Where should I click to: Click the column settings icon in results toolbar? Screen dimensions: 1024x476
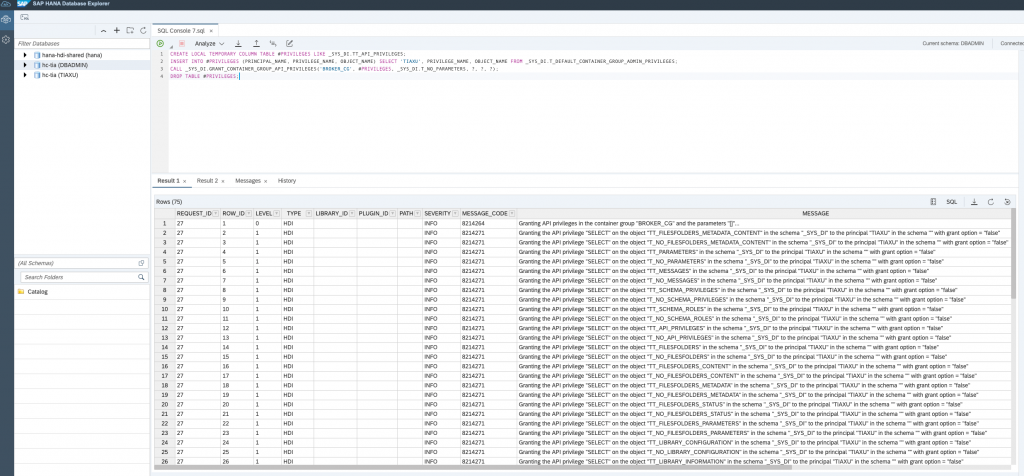click(933, 202)
